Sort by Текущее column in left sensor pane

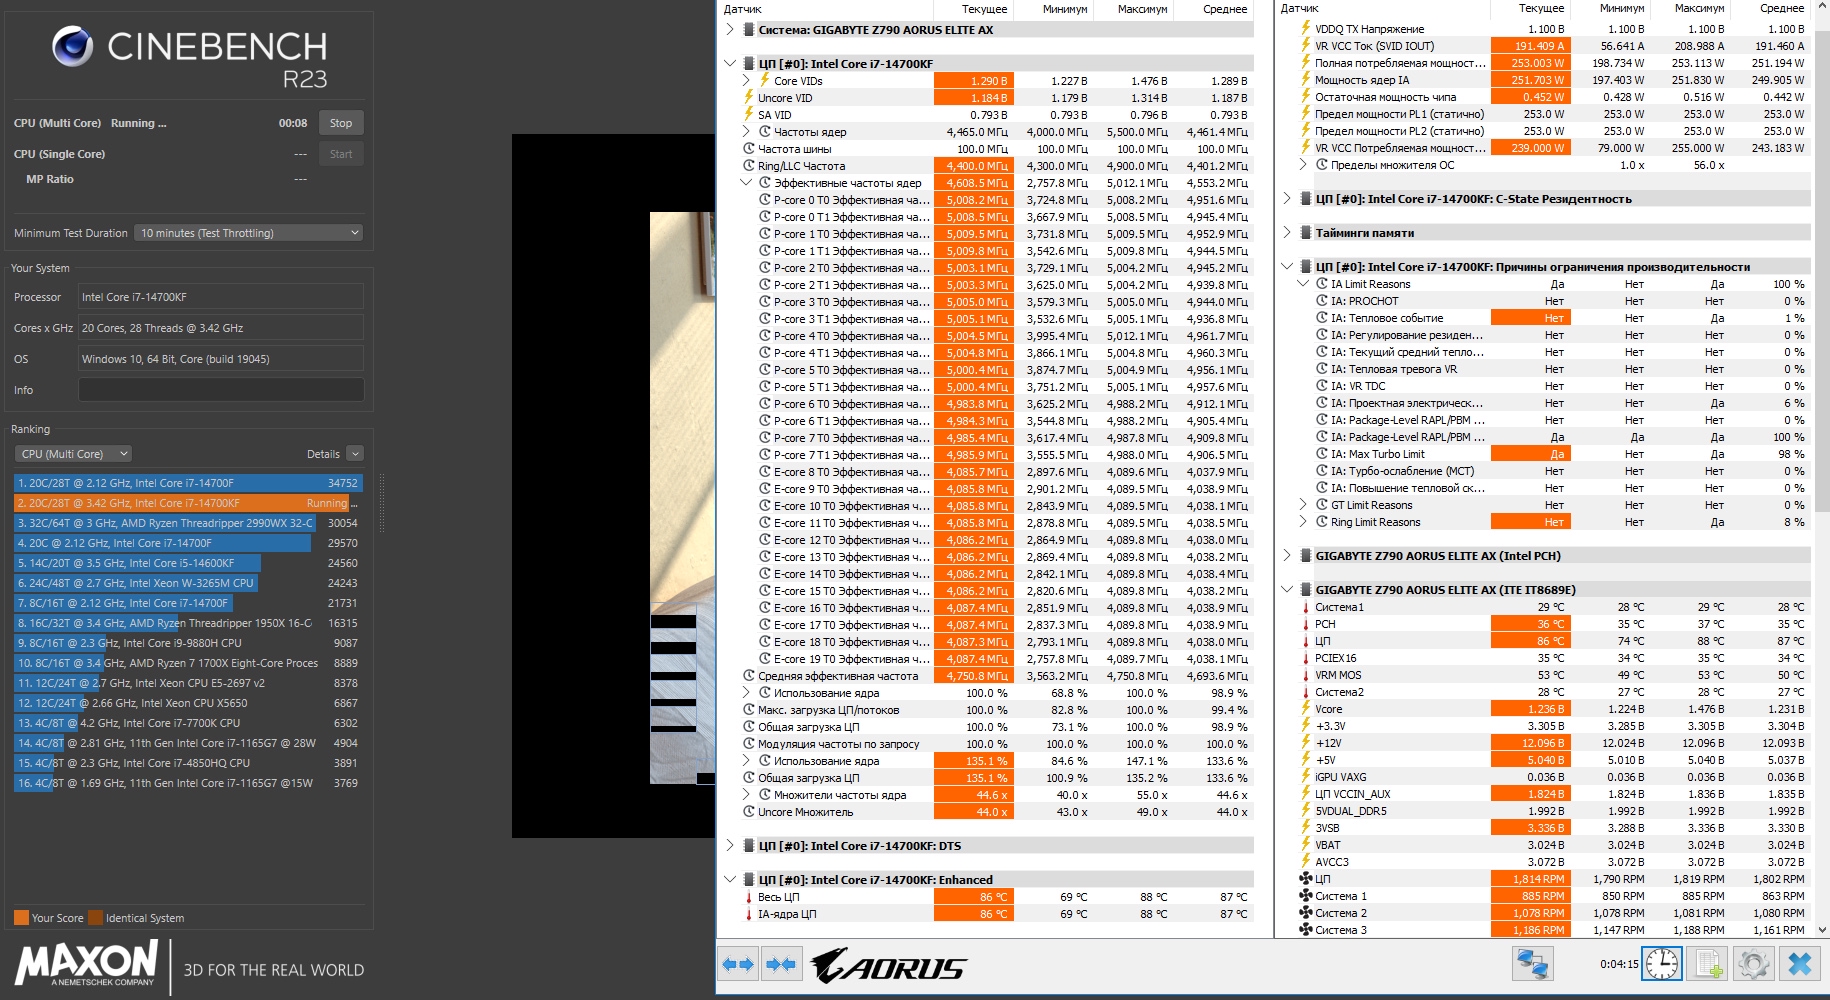973,9
